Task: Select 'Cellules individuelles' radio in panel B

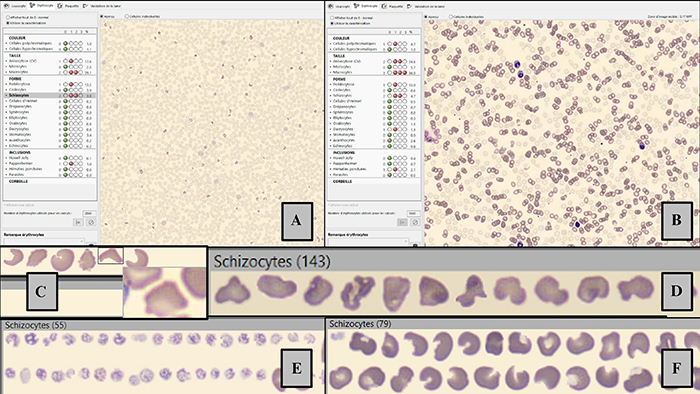Action: pyautogui.click(x=451, y=17)
